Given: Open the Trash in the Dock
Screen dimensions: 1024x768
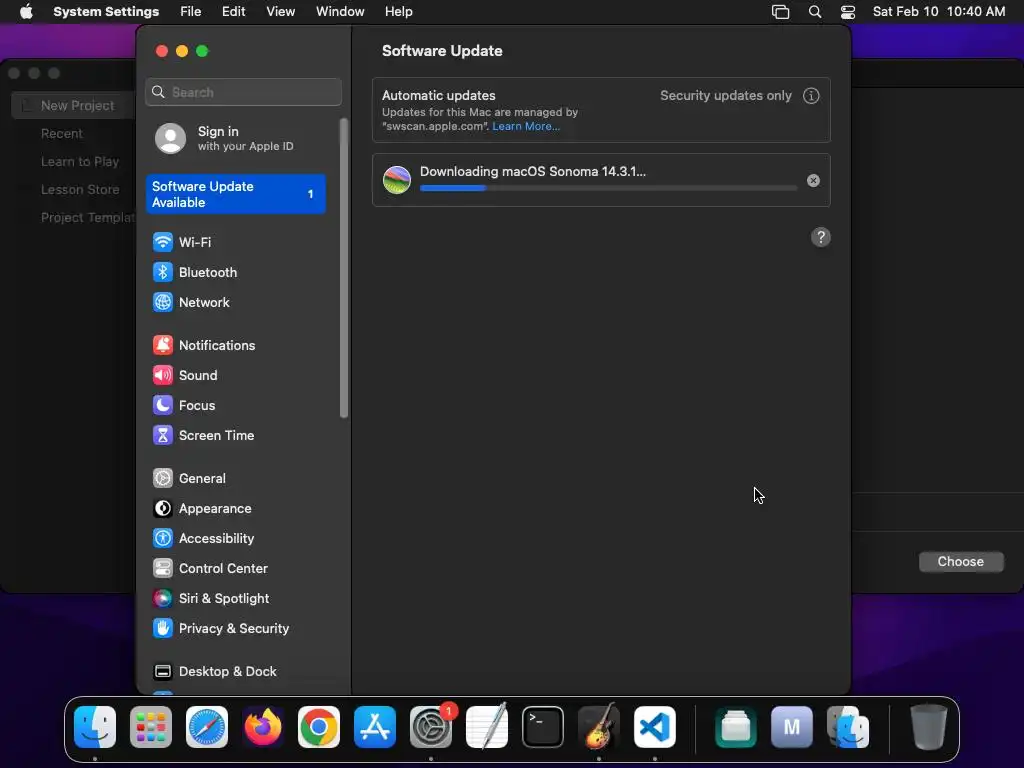Looking at the screenshot, I should click(928, 727).
